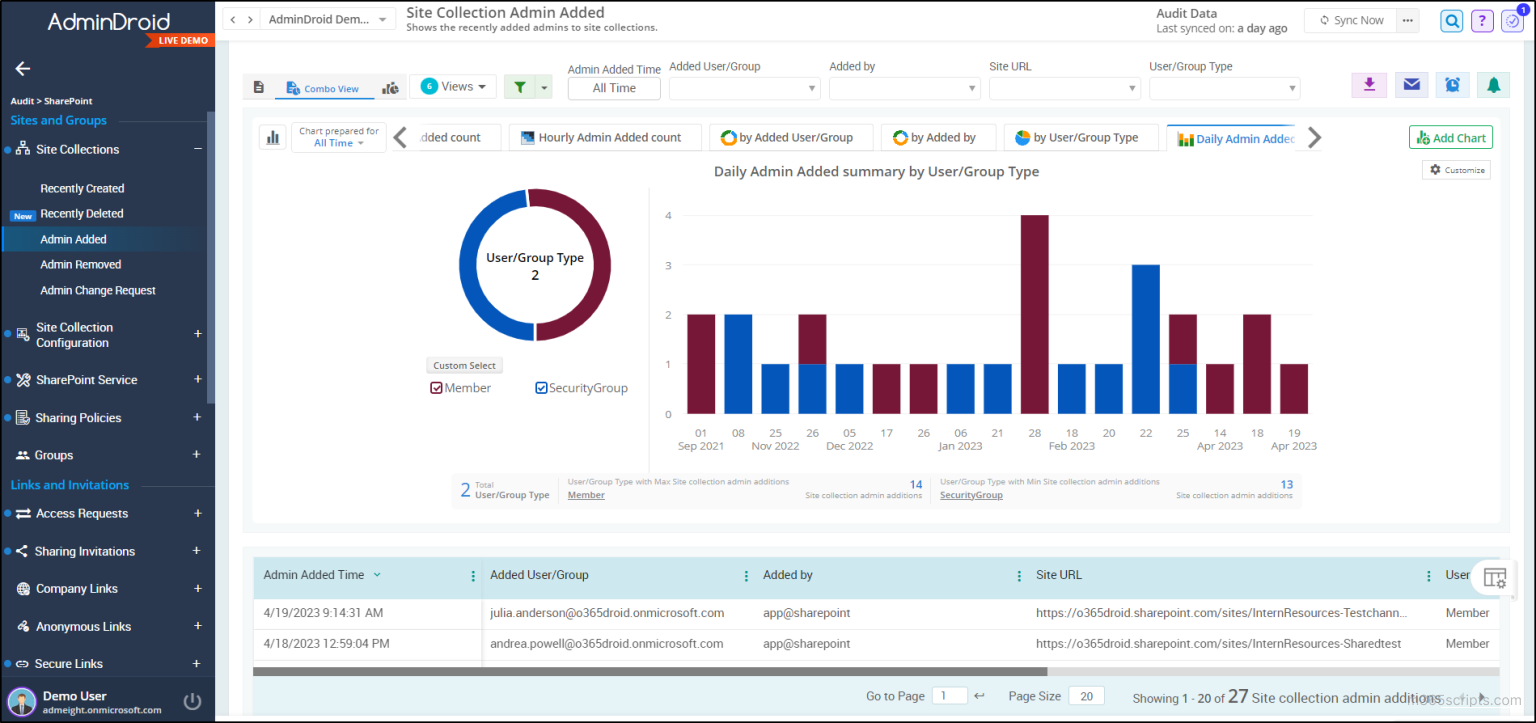Click the alert bell icon
Screen dimensions: 1536x723
click(x=1493, y=85)
